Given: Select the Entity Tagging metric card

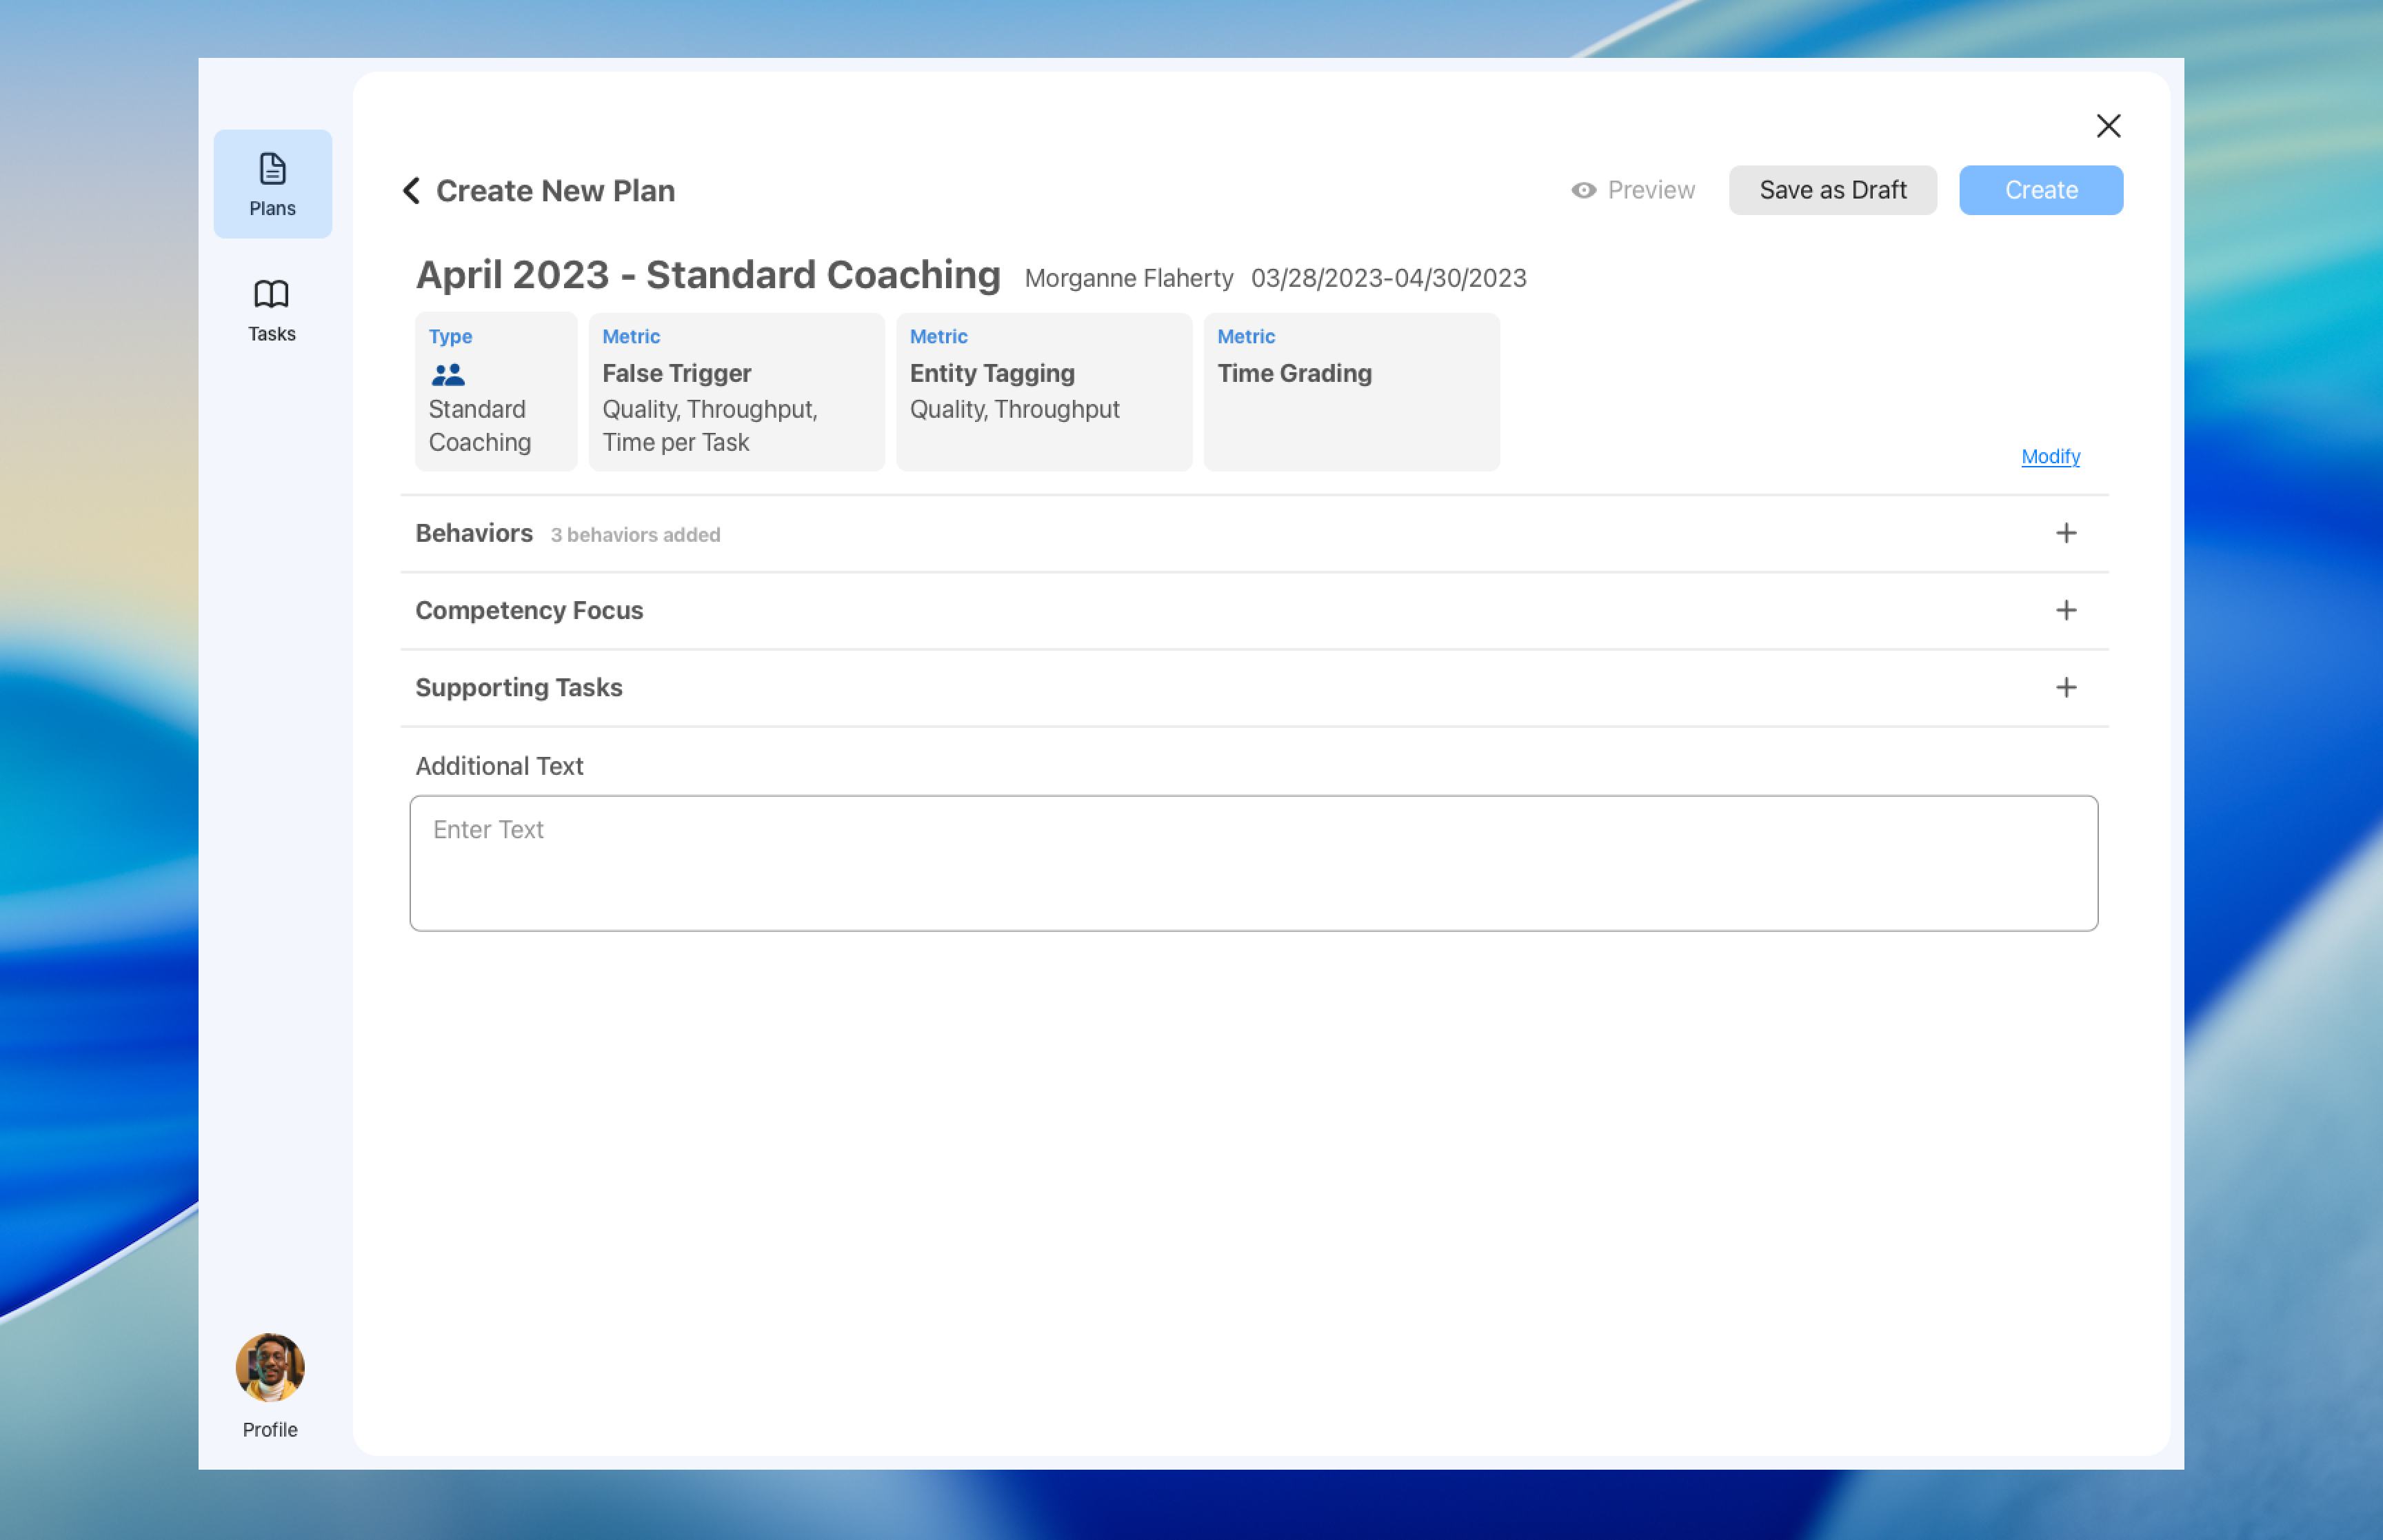Looking at the screenshot, I should coord(1044,392).
